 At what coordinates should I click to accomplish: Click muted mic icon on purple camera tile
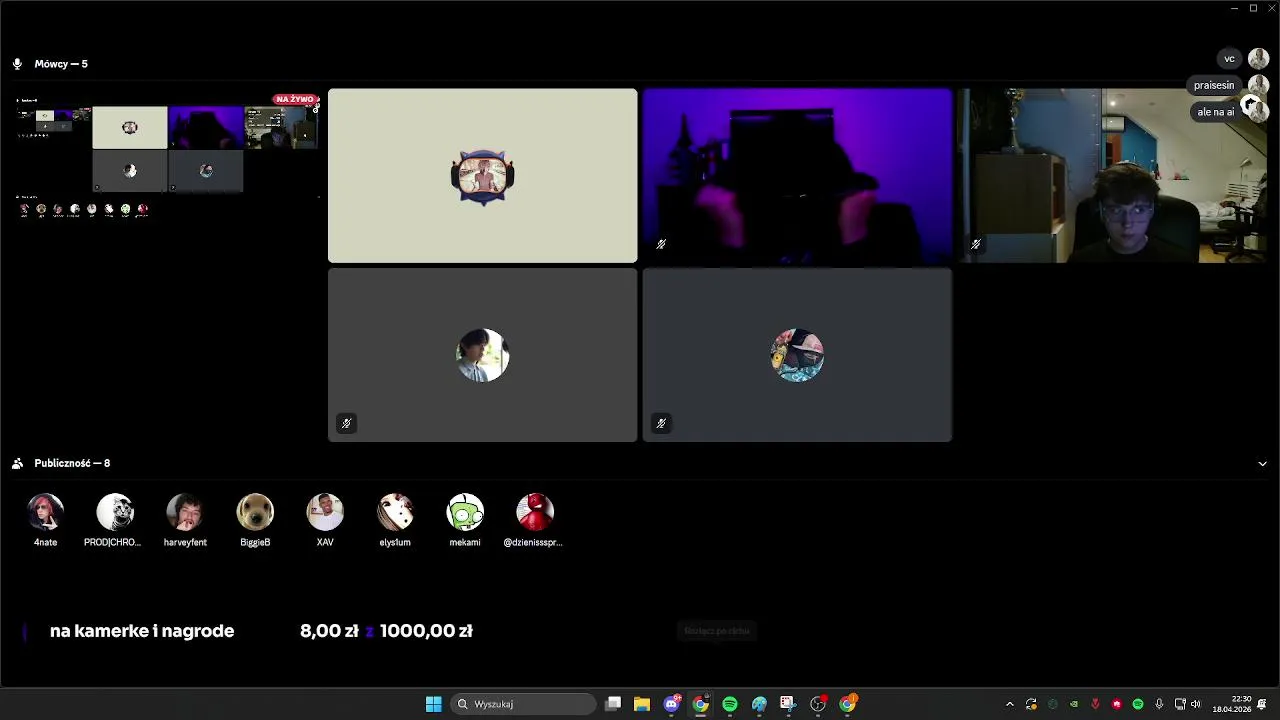point(661,244)
